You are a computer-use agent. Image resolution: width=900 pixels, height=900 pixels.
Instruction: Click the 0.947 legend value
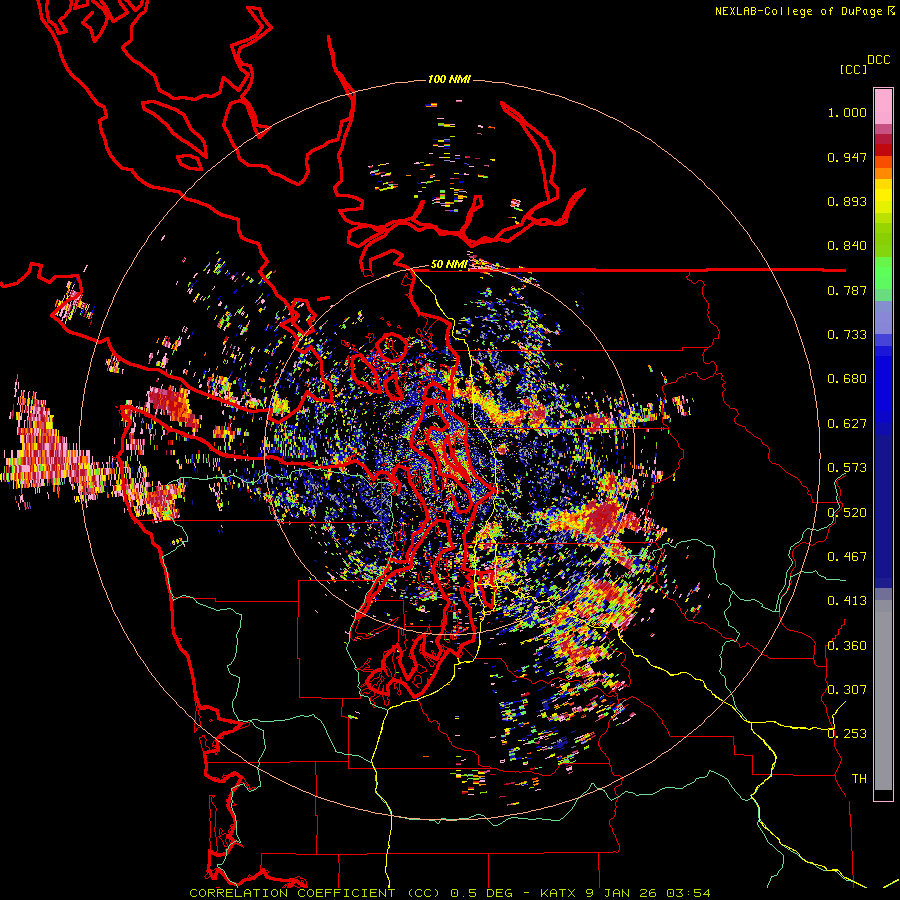pos(847,157)
